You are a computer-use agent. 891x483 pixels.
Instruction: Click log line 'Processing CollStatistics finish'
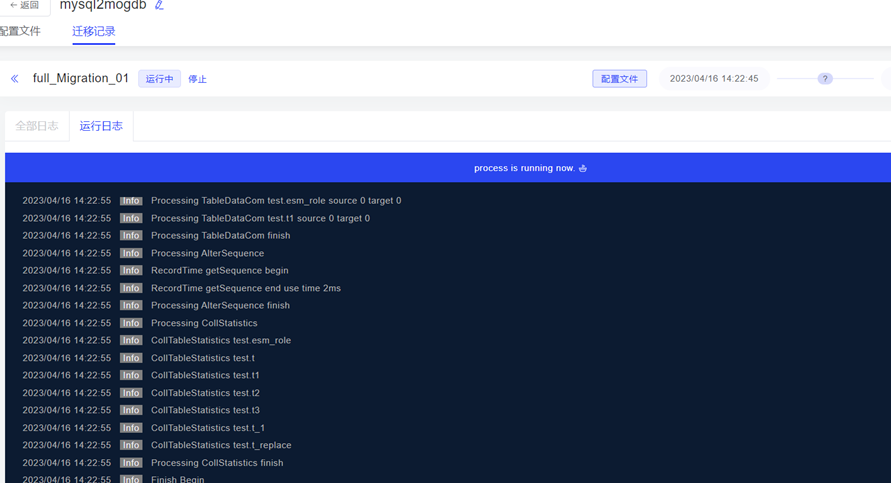tap(217, 463)
